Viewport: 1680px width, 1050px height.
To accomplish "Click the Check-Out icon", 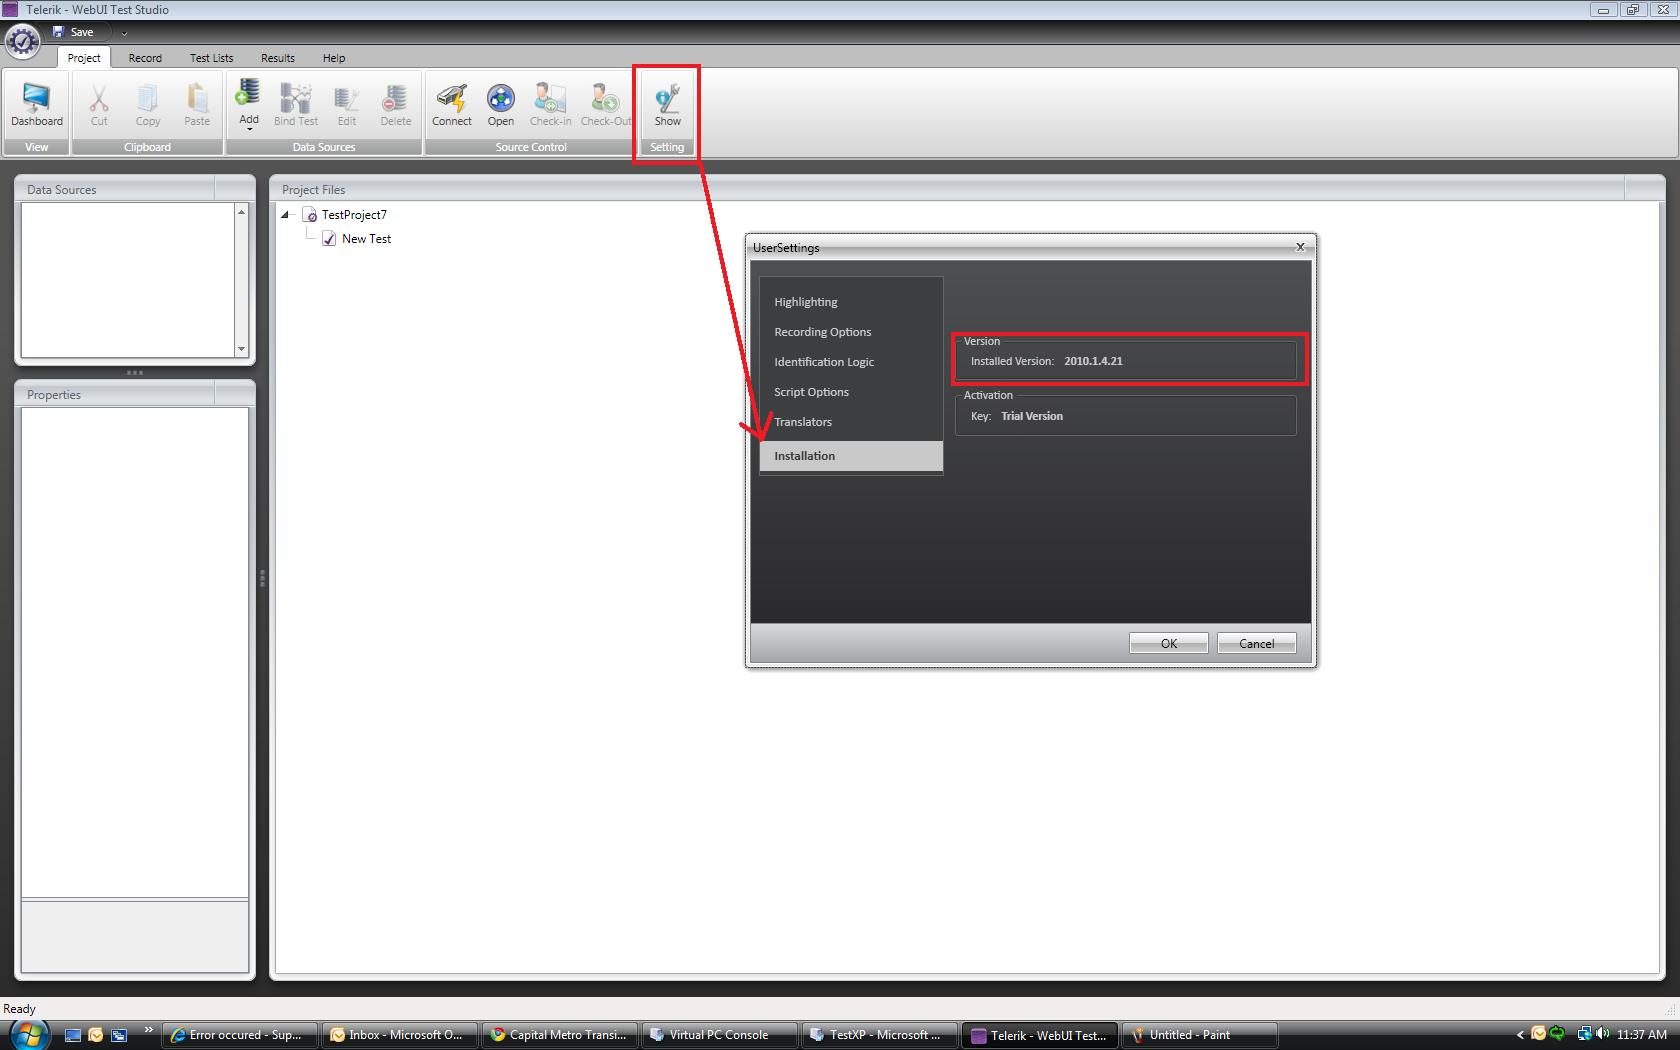I will click(x=606, y=105).
